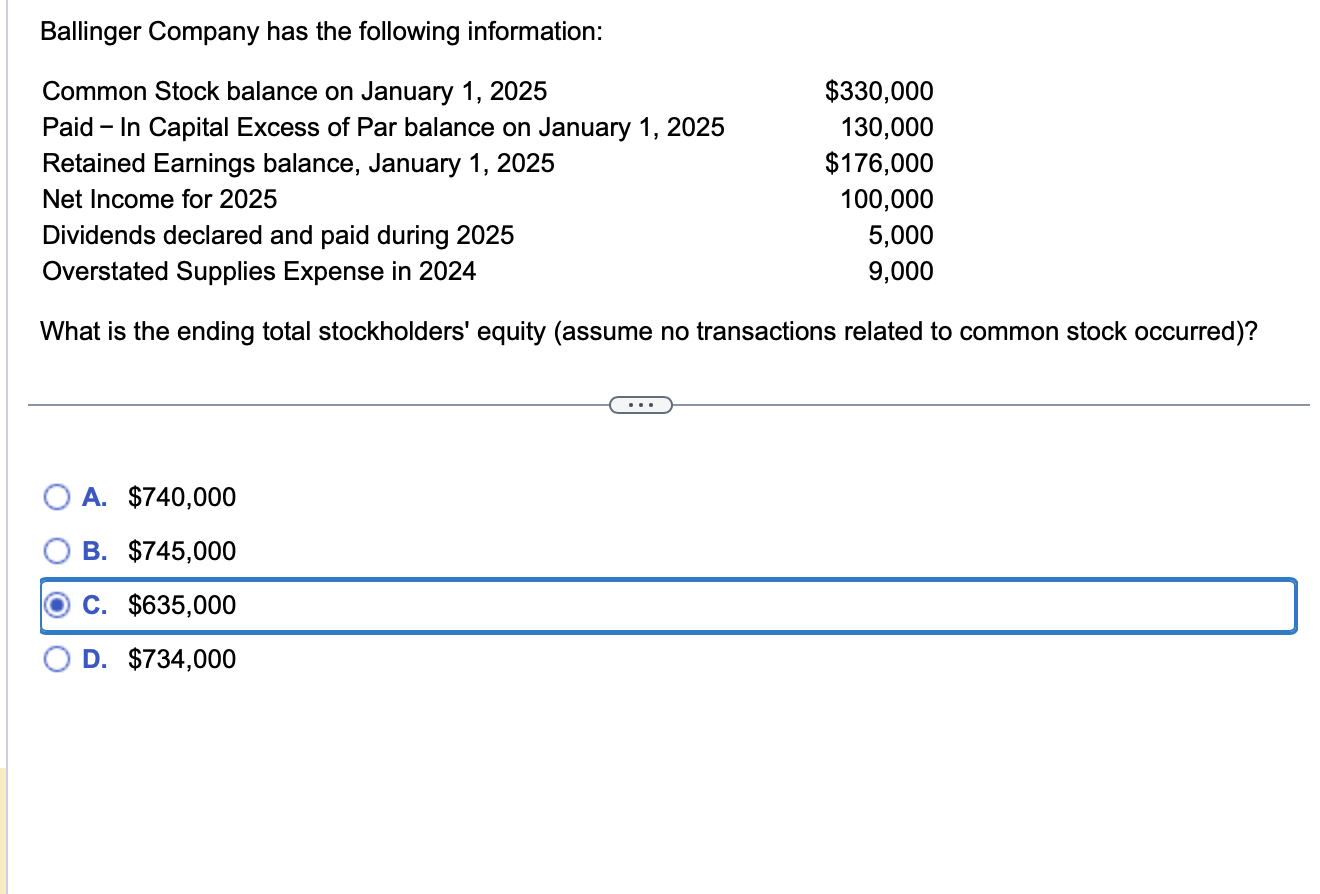Image resolution: width=1320 pixels, height=894 pixels.
Task: Click the answer D label letter
Action: click(x=95, y=659)
